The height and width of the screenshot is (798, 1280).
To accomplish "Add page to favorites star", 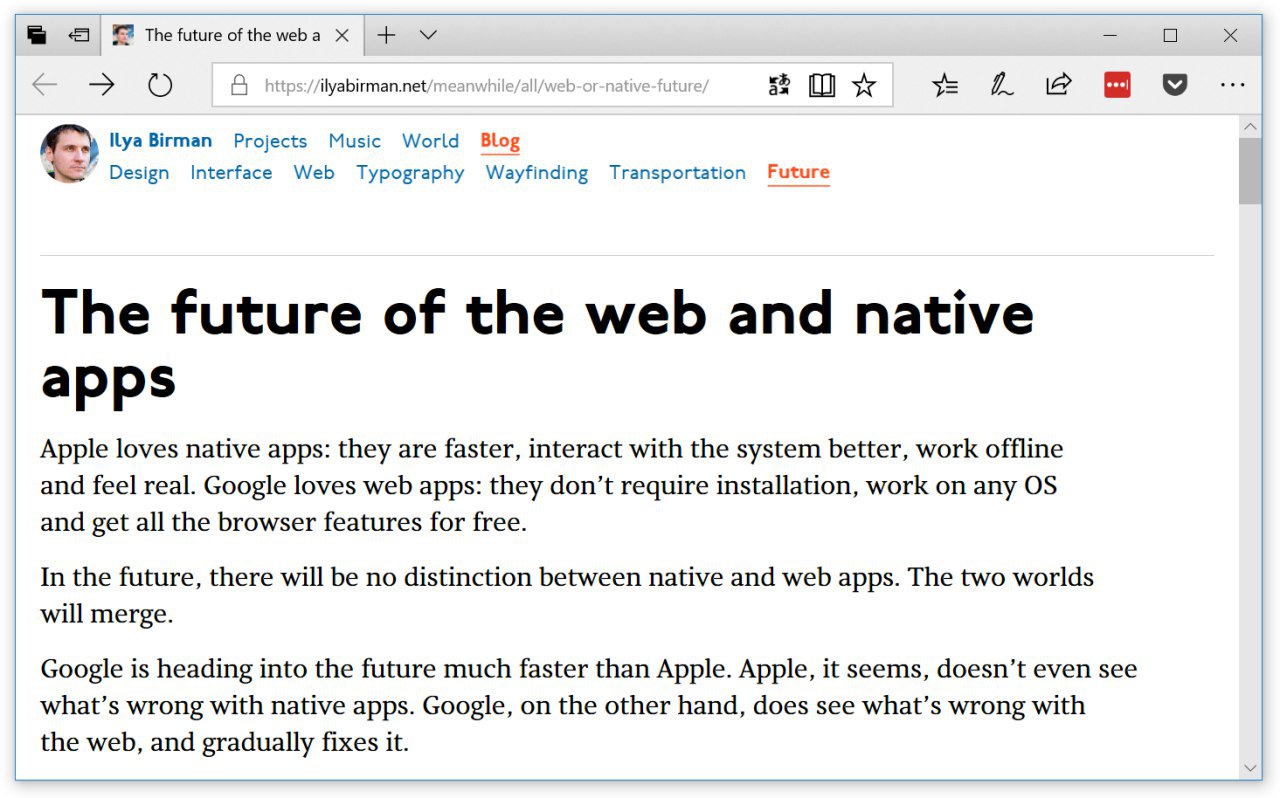I will 864,85.
